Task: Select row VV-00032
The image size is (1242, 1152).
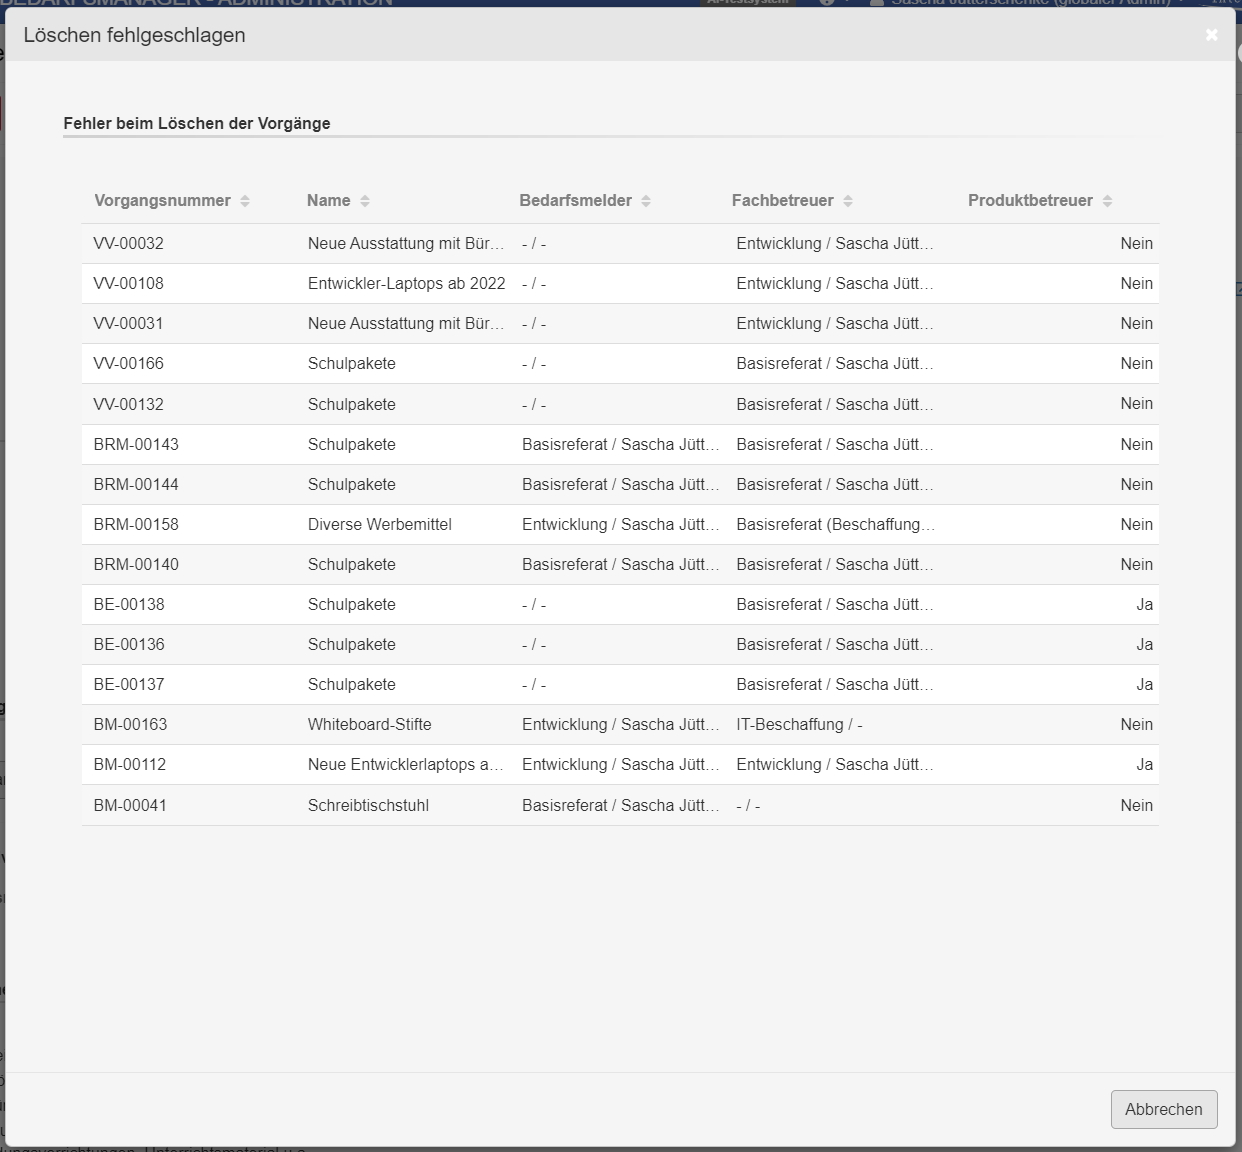Action: pos(129,244)
